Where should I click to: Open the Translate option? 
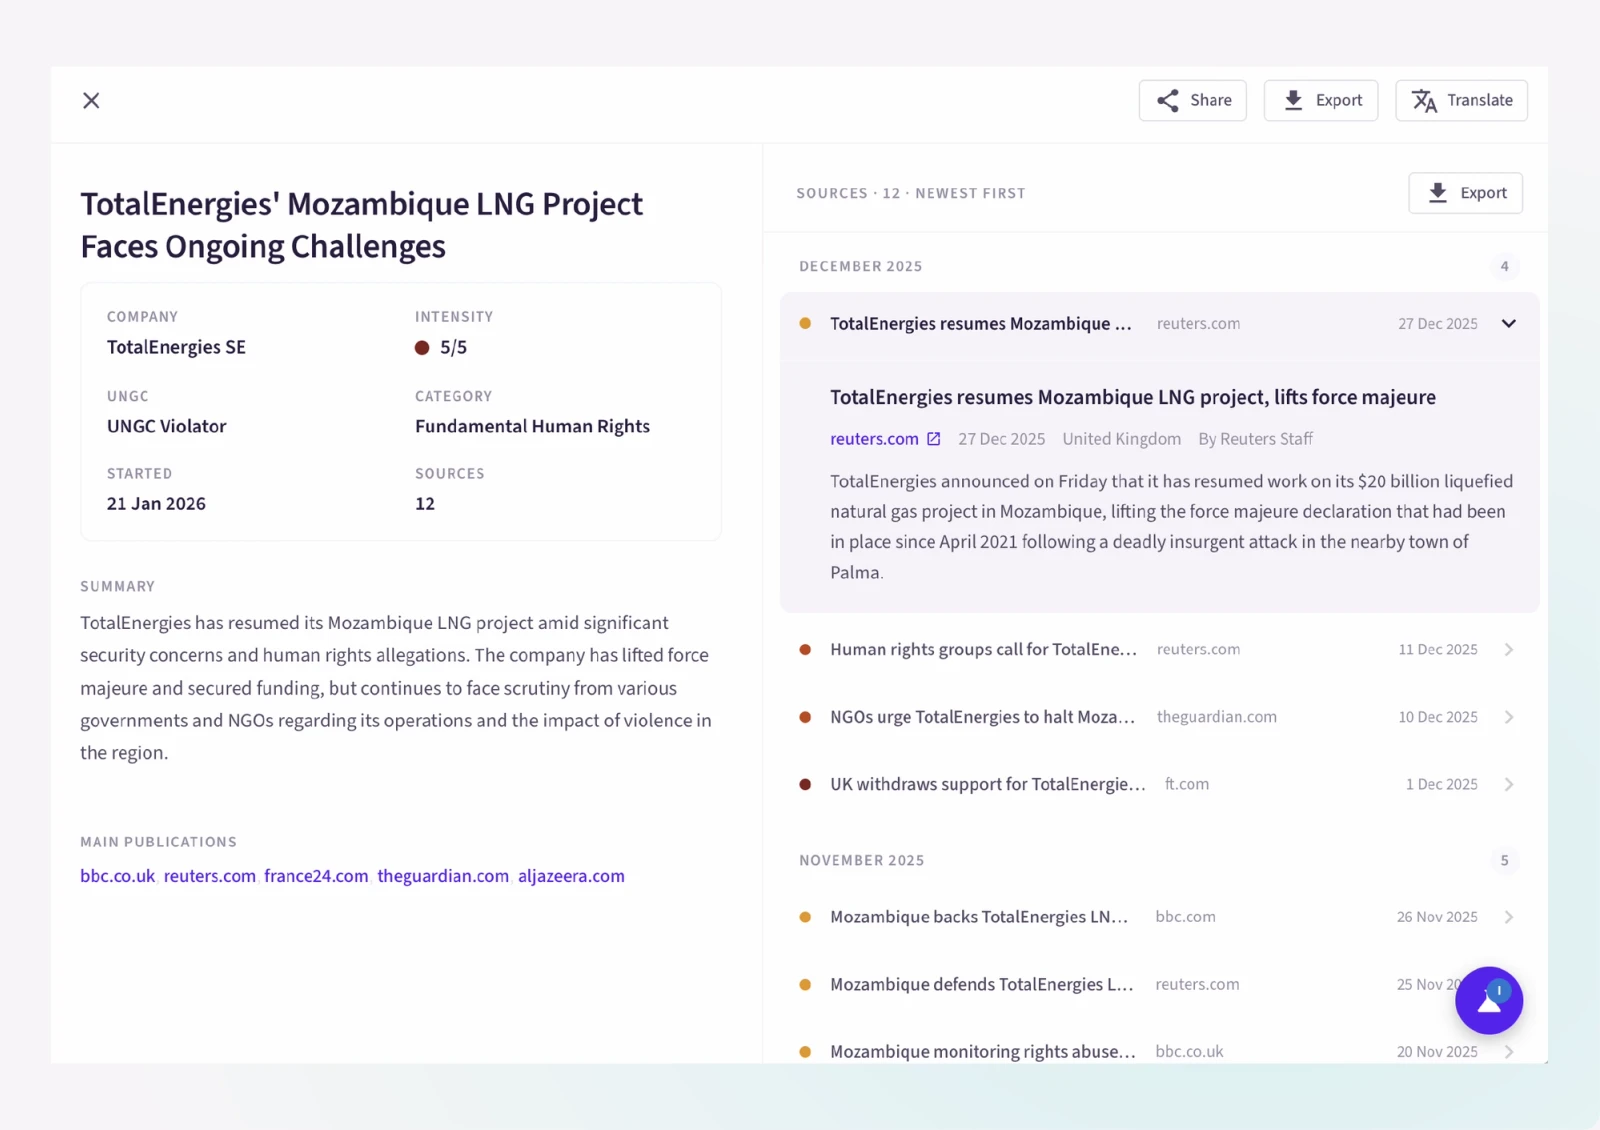(1461, 100)
